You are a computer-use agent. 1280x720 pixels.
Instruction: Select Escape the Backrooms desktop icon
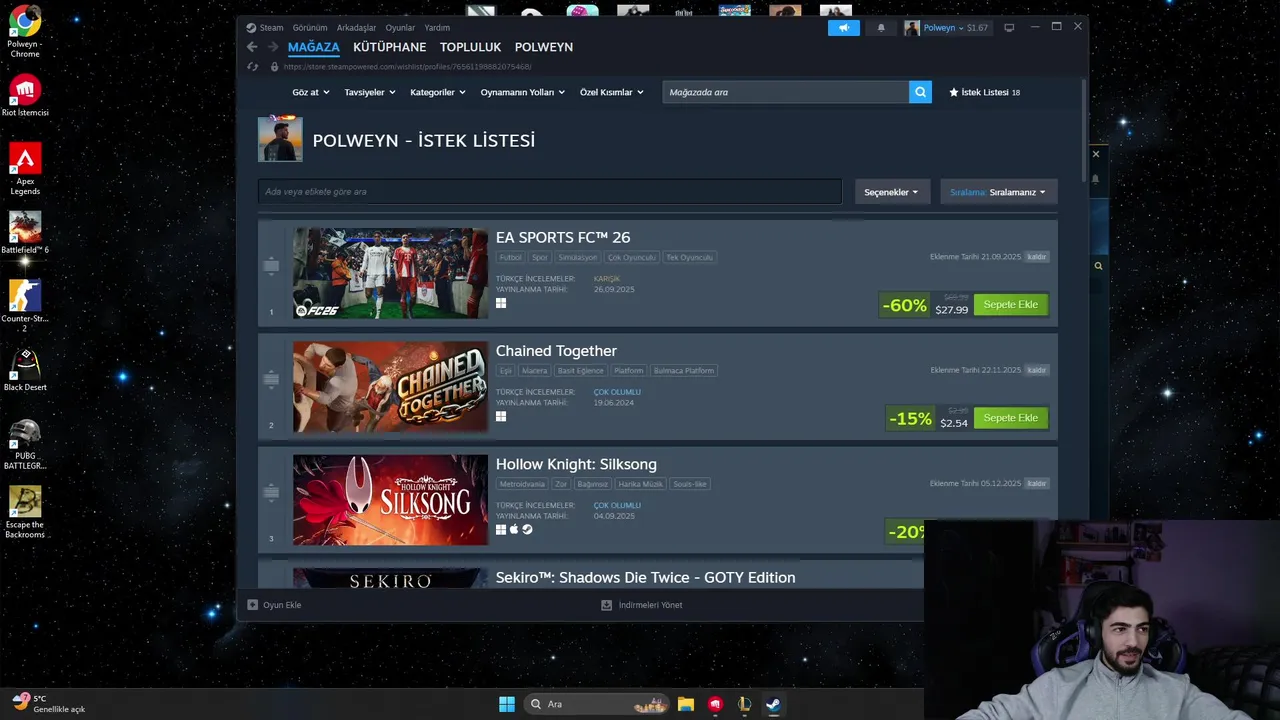click(x=25, y=512)
